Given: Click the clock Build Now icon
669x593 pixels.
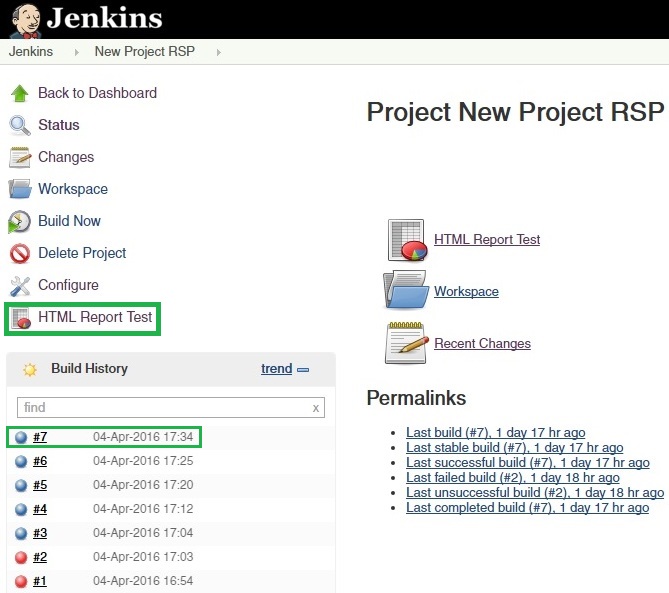Looking at the screenshot, I should (19, 221).
